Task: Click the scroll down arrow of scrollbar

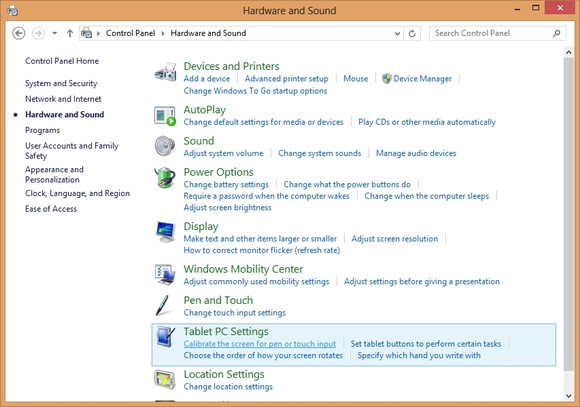Action: 569,396
